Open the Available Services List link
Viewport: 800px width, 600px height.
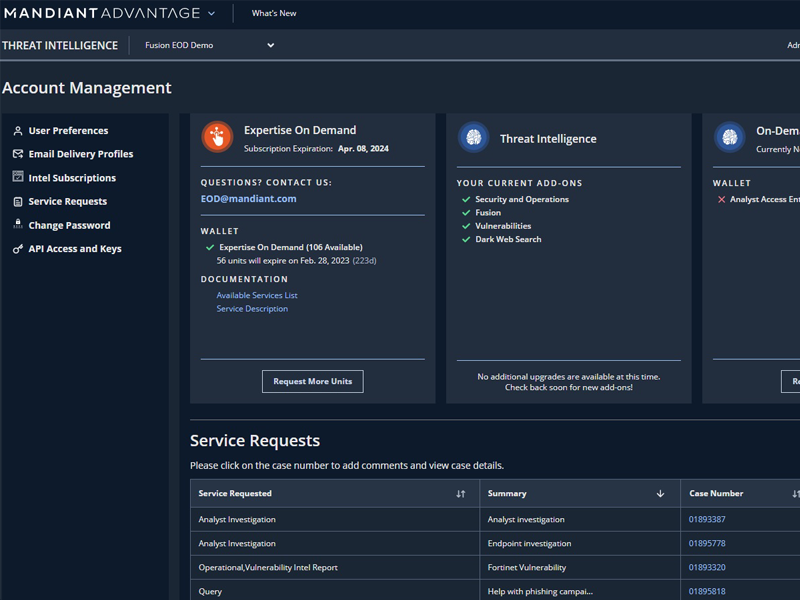click(257, 295)
